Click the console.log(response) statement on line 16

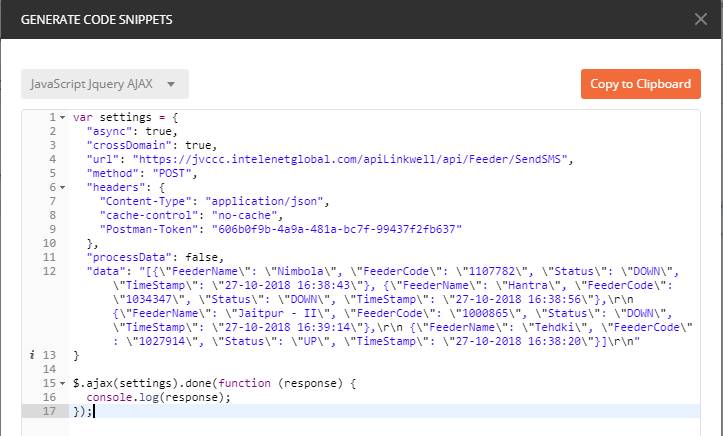(158, 397)
